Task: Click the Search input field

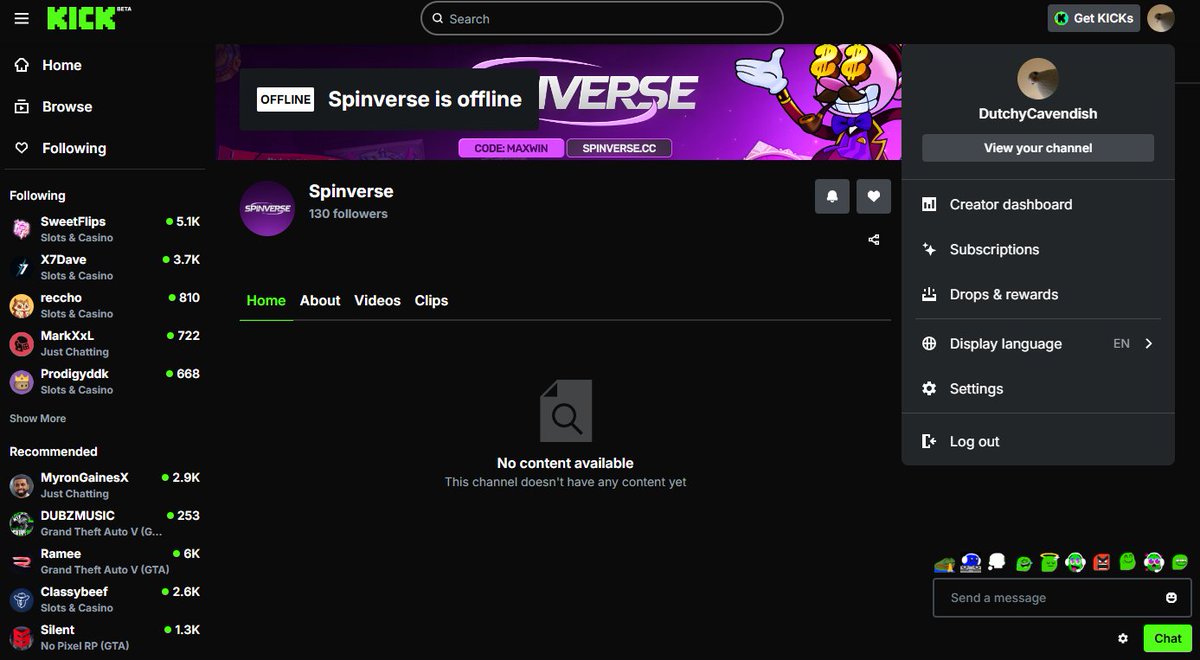Action: (602, 18)
